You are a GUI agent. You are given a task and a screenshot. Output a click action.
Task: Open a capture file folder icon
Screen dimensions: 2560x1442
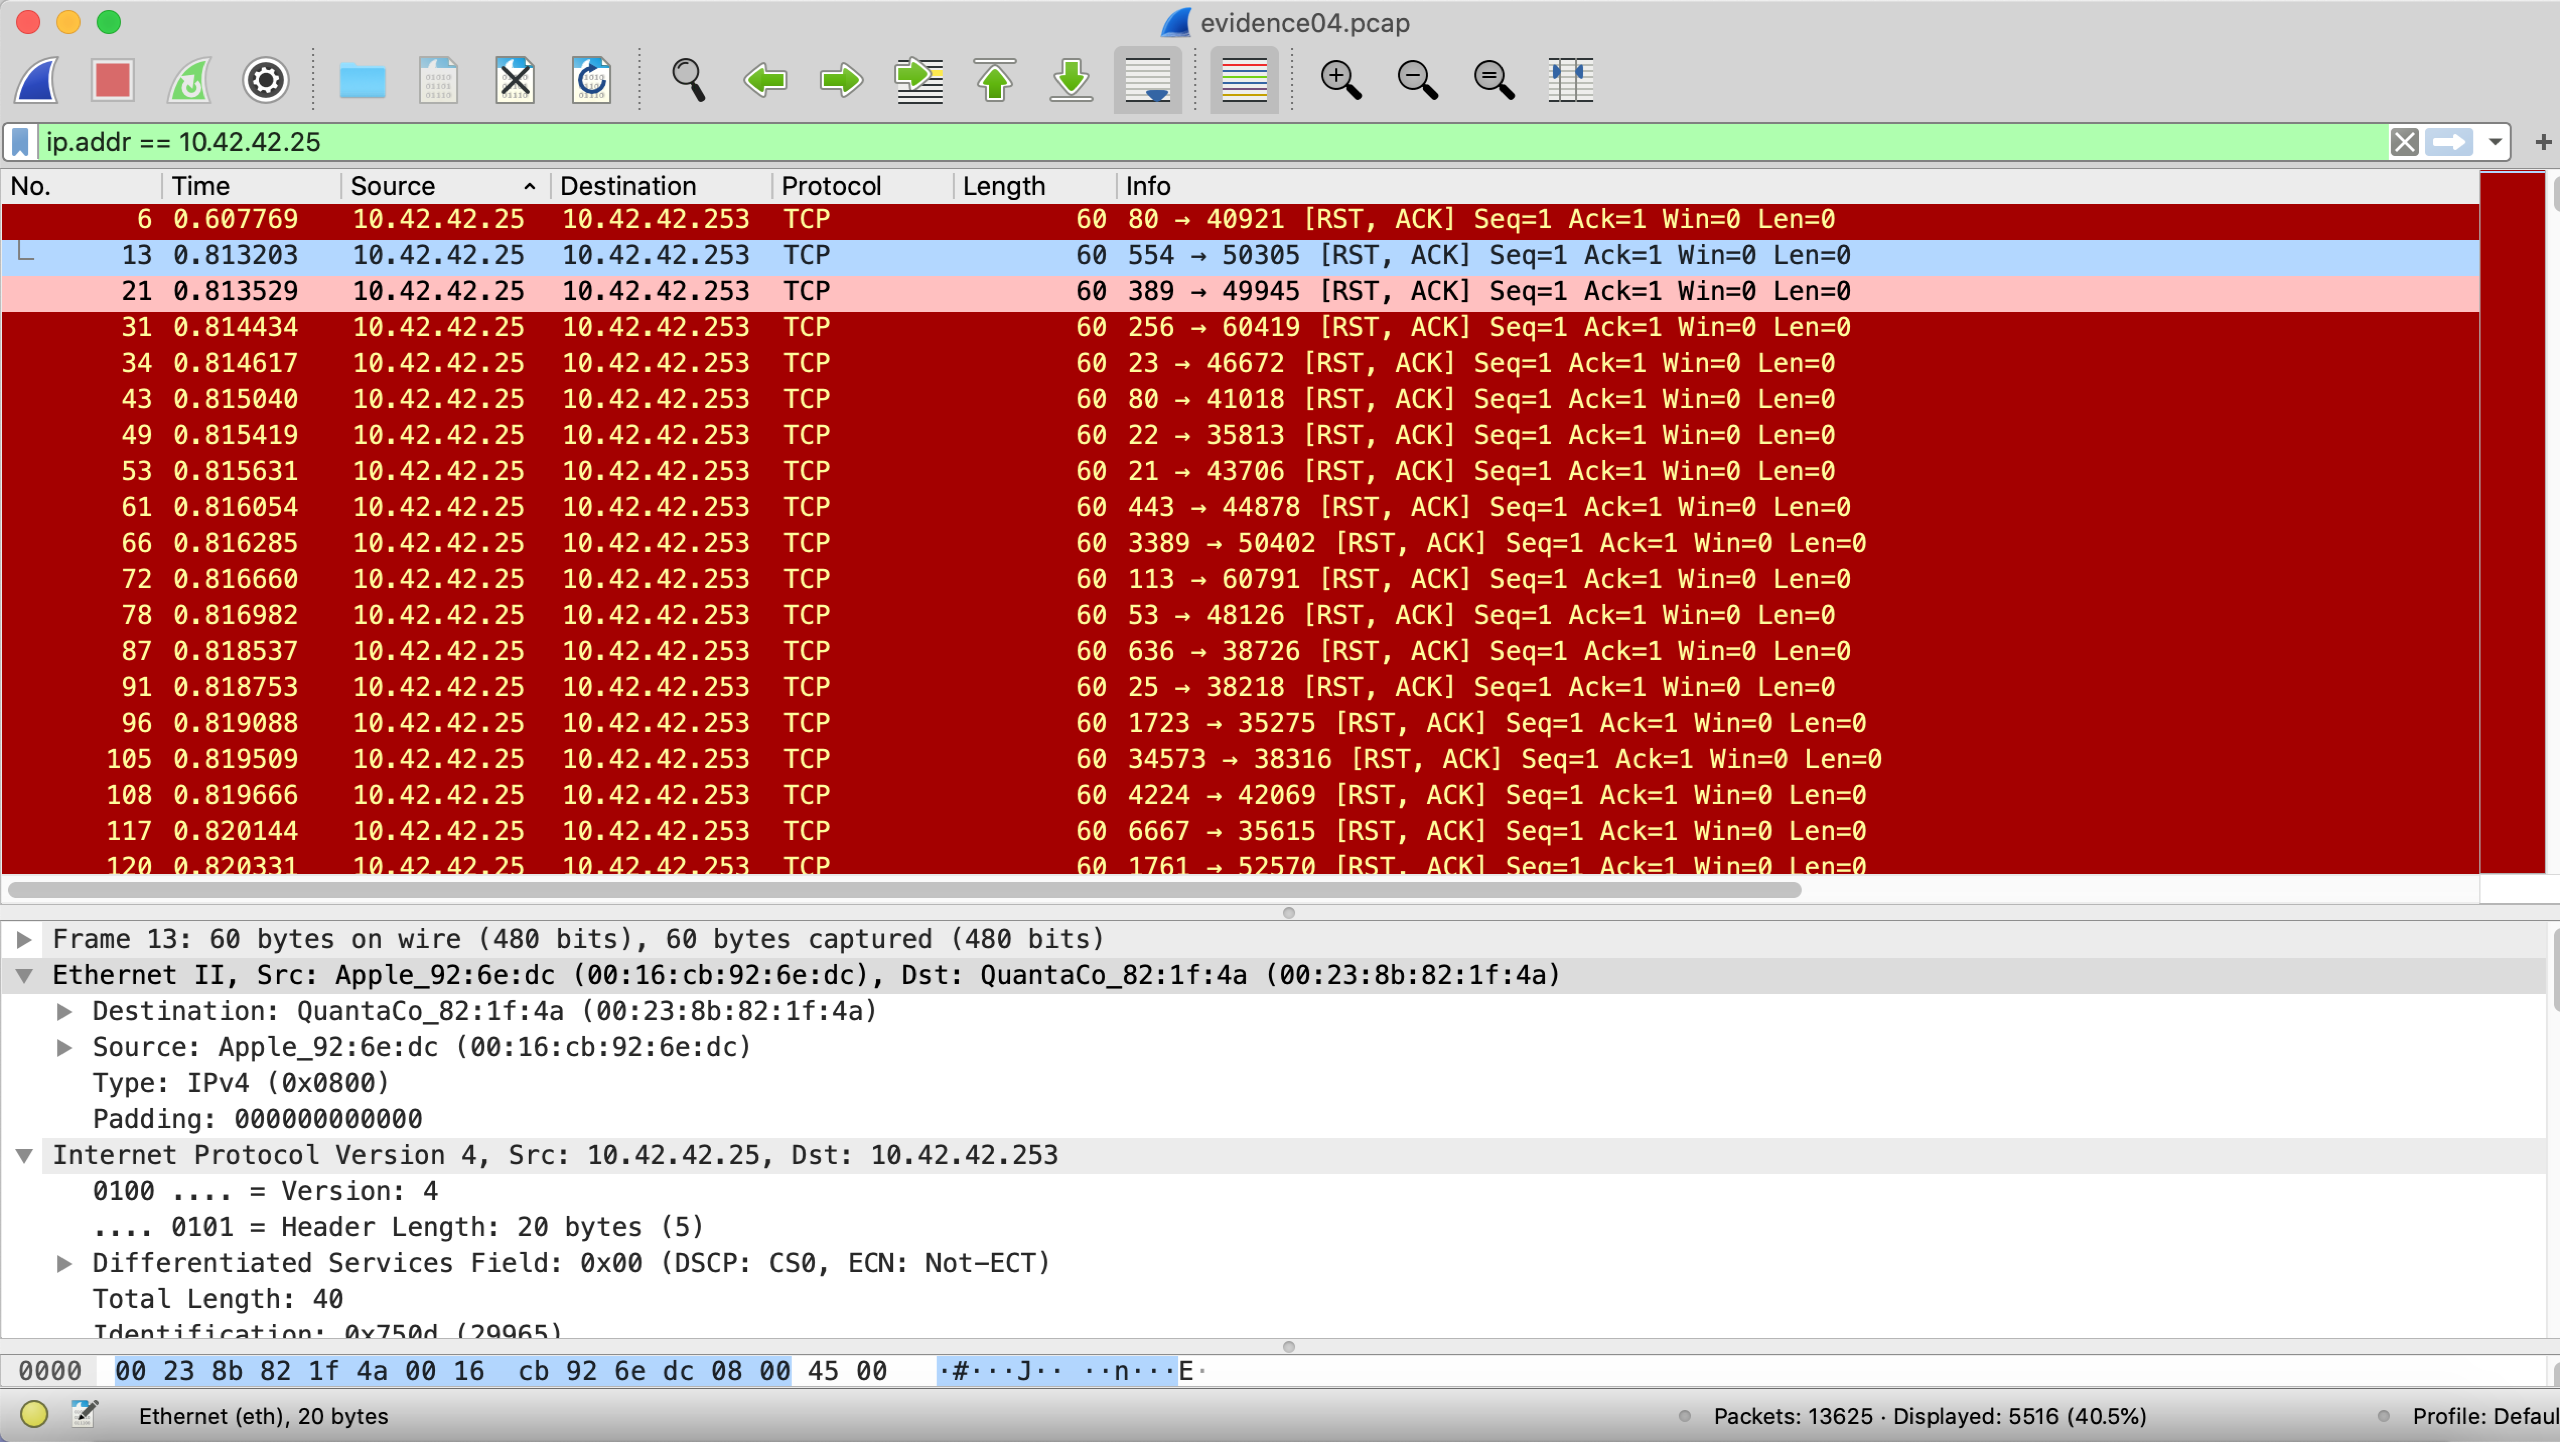pos(362,80)
